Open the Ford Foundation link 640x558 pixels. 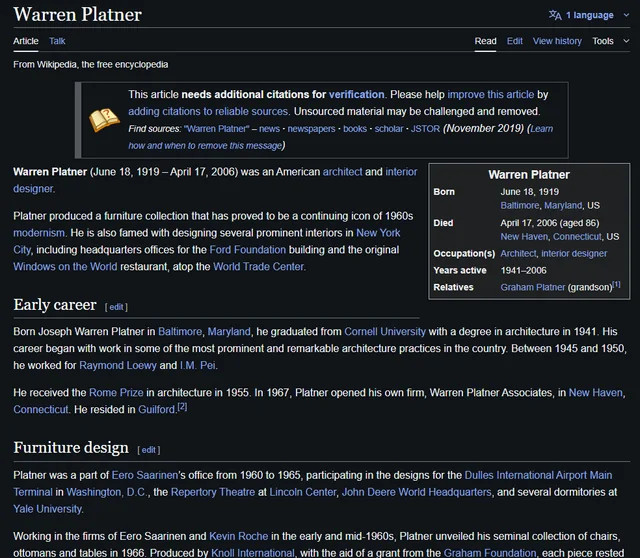click(247, 249)
